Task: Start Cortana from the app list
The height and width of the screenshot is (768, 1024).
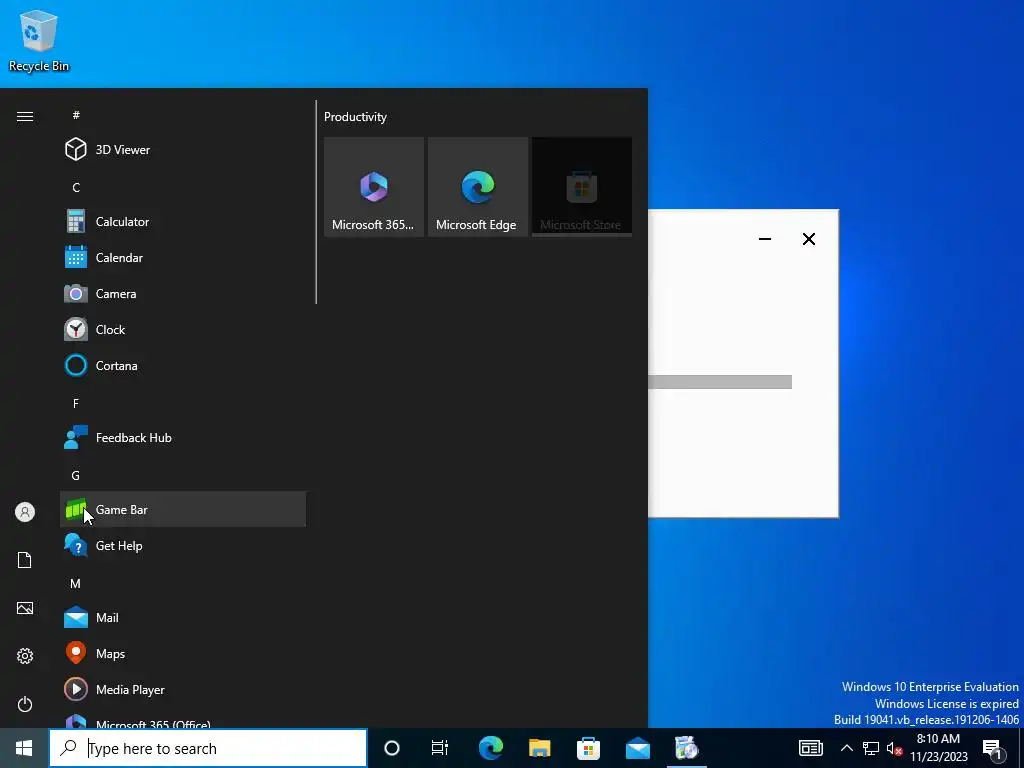Action: [x=183, y=365]
